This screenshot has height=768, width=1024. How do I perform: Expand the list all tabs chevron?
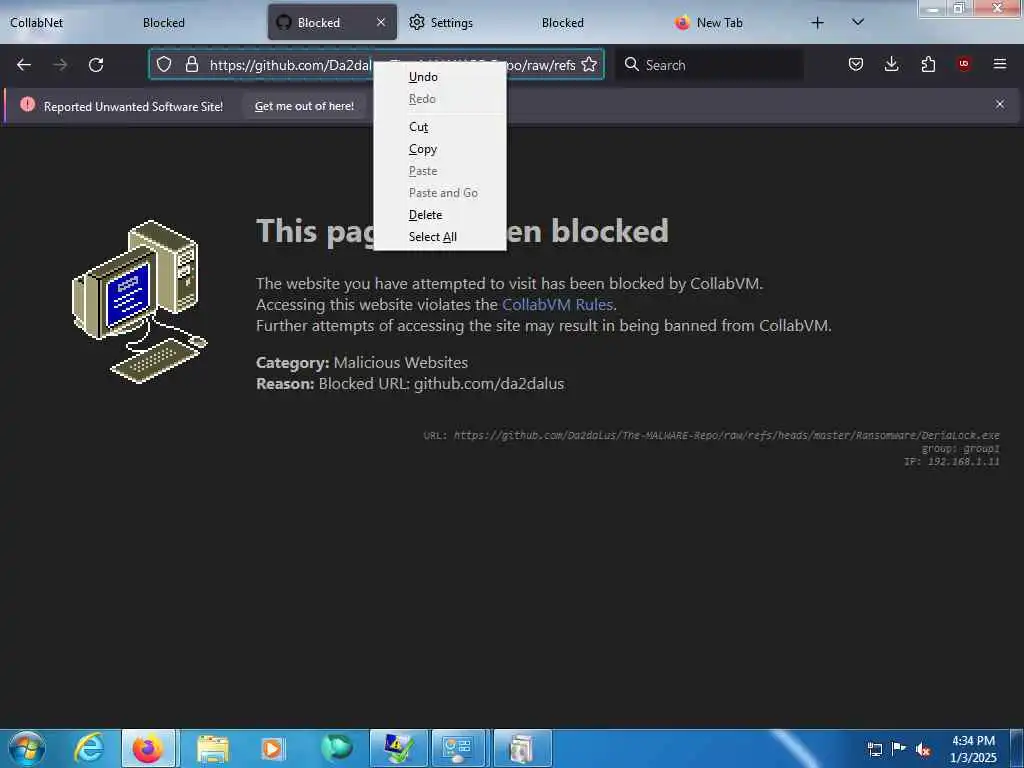pos(858,23)
